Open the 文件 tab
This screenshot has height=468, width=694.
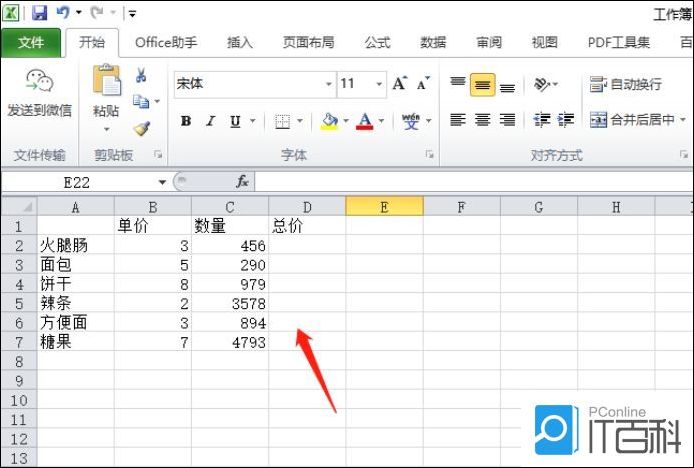(31, 43)
